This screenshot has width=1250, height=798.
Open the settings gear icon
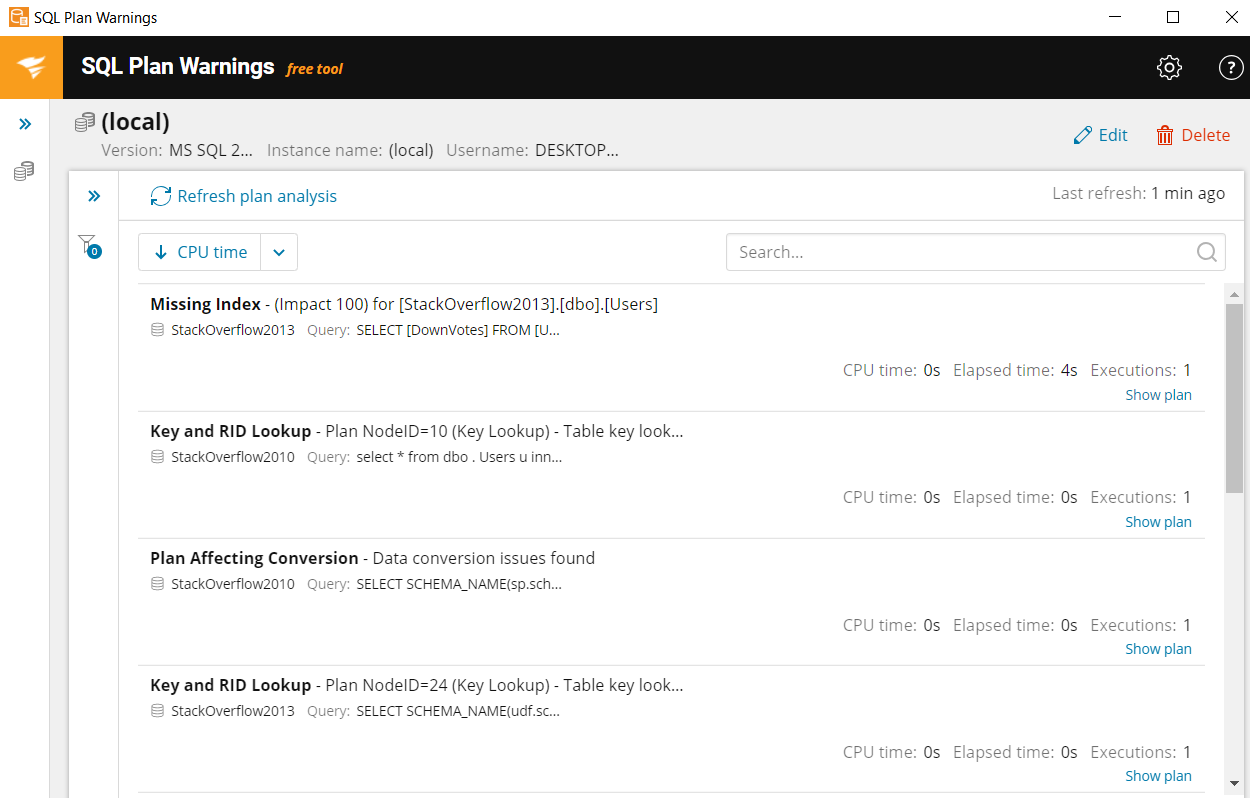[1169, 68]
